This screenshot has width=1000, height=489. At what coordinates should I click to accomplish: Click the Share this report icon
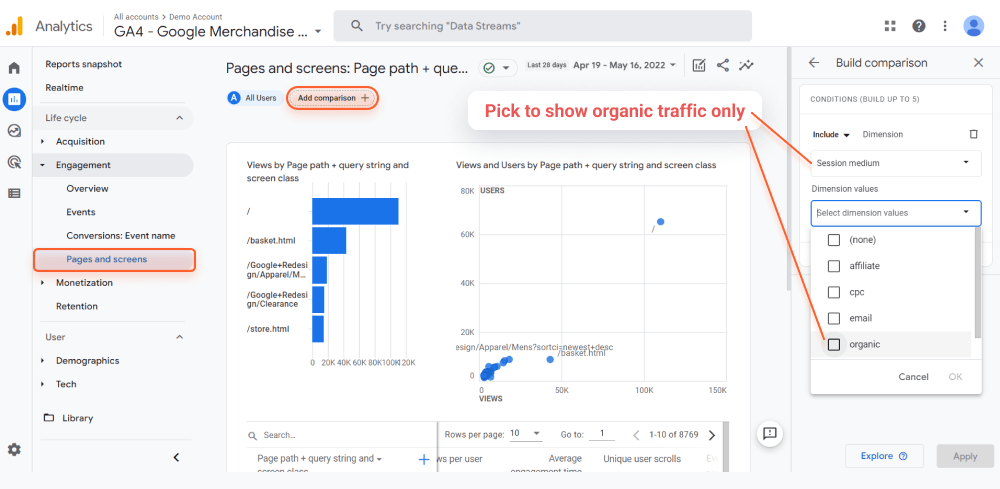(723, 65)
